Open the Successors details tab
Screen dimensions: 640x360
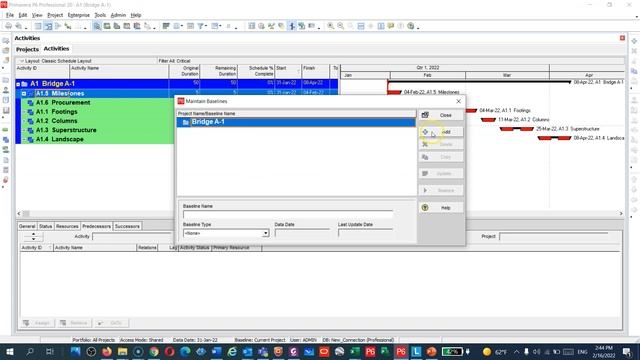point(127,226)
